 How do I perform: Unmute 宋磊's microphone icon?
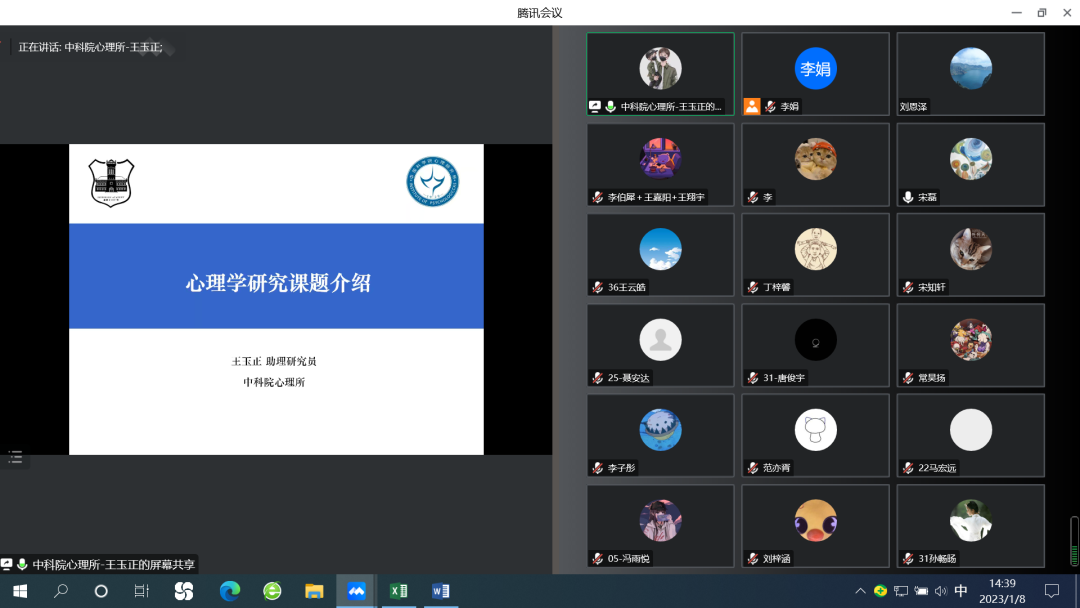906,196
